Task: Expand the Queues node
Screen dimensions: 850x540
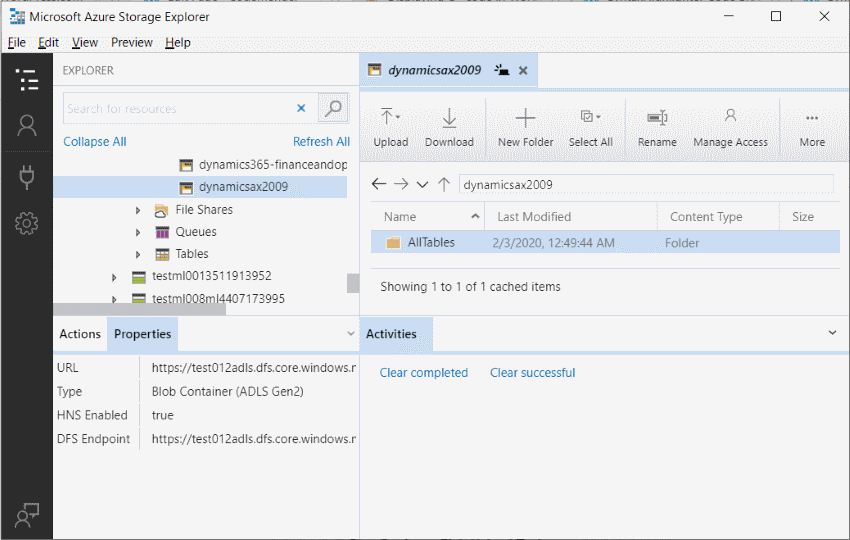Action: tap(138, 232)
